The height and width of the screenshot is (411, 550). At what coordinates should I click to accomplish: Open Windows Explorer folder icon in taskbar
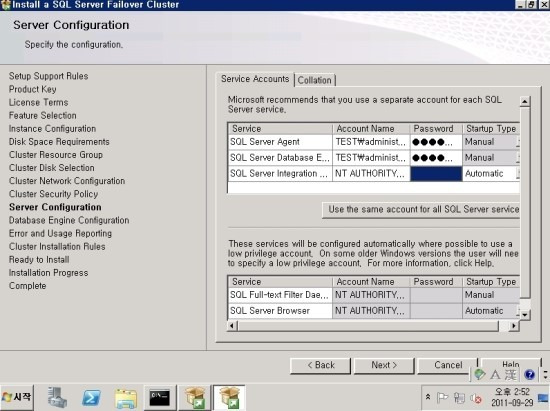coord(126,398)
